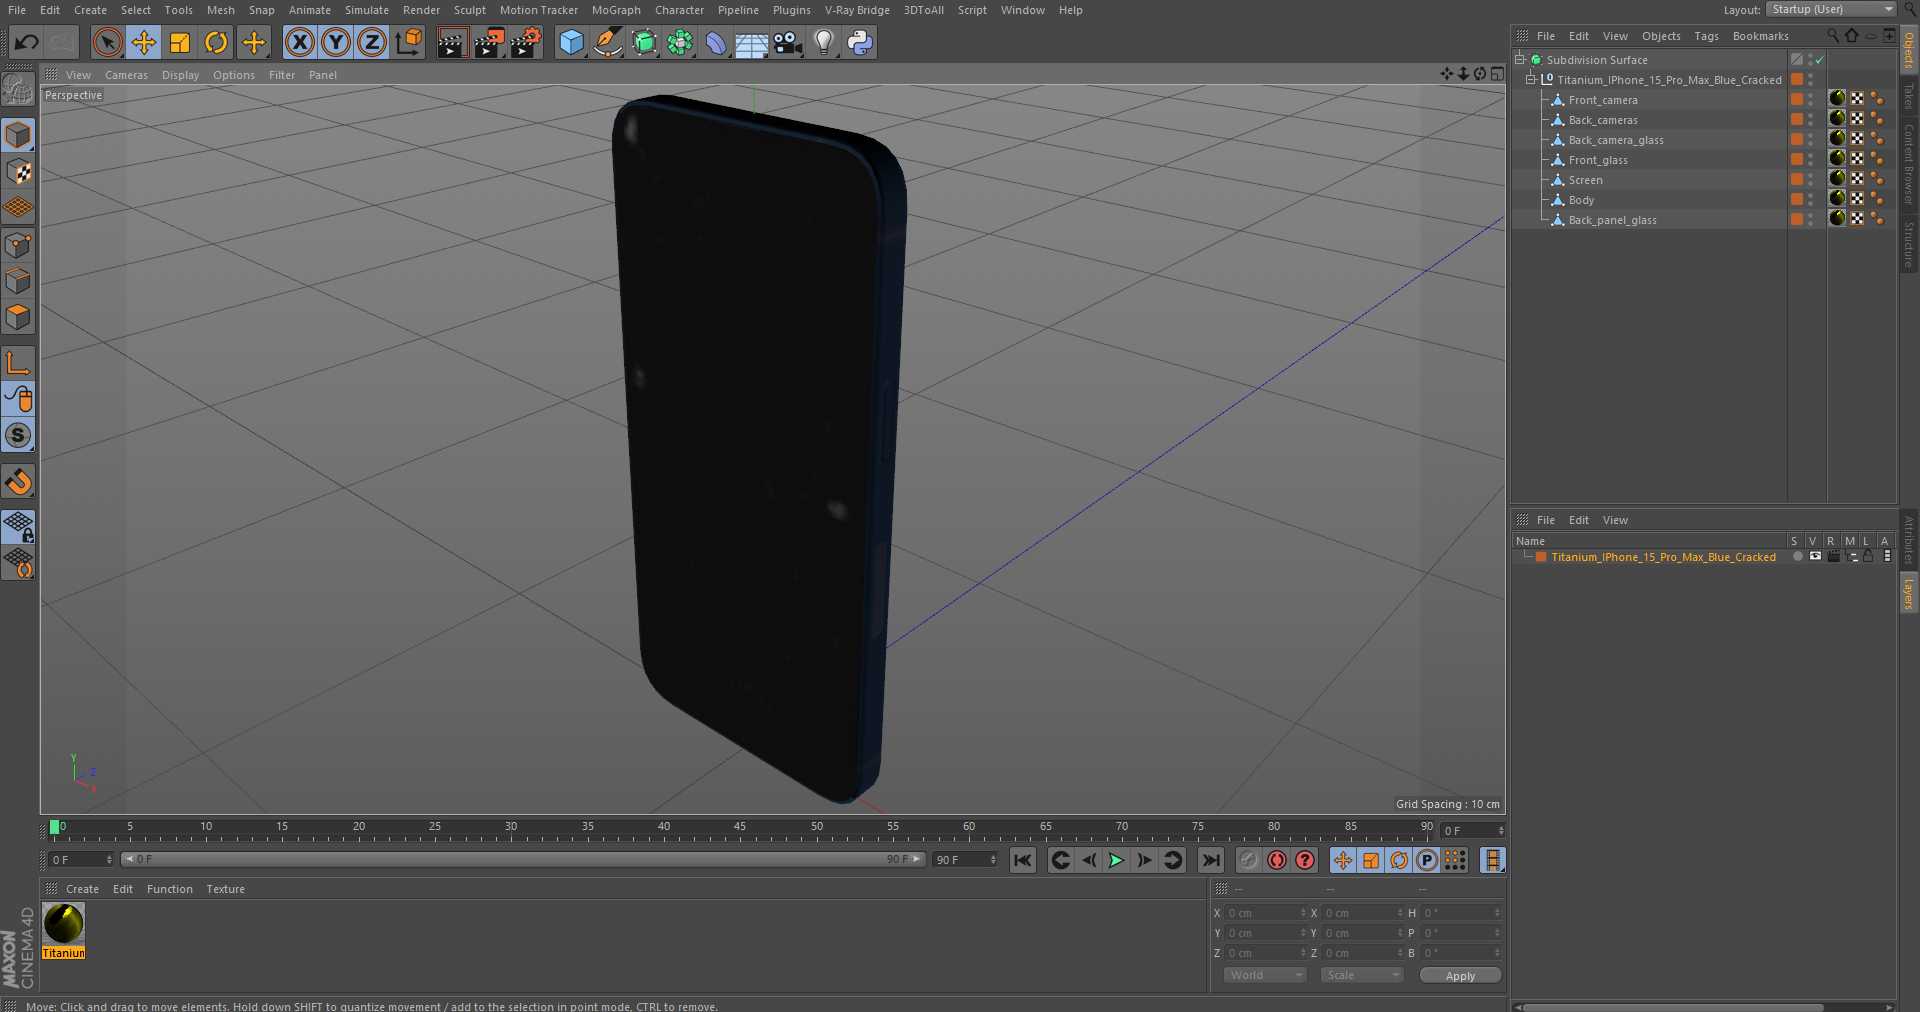Toggle layer Solo for Titanium layer

pyautogui.click(x=1797, y=557)
